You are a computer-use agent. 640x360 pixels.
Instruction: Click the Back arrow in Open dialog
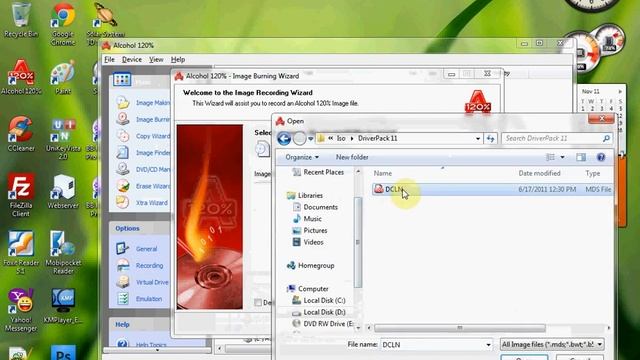[x=284, y=138]
